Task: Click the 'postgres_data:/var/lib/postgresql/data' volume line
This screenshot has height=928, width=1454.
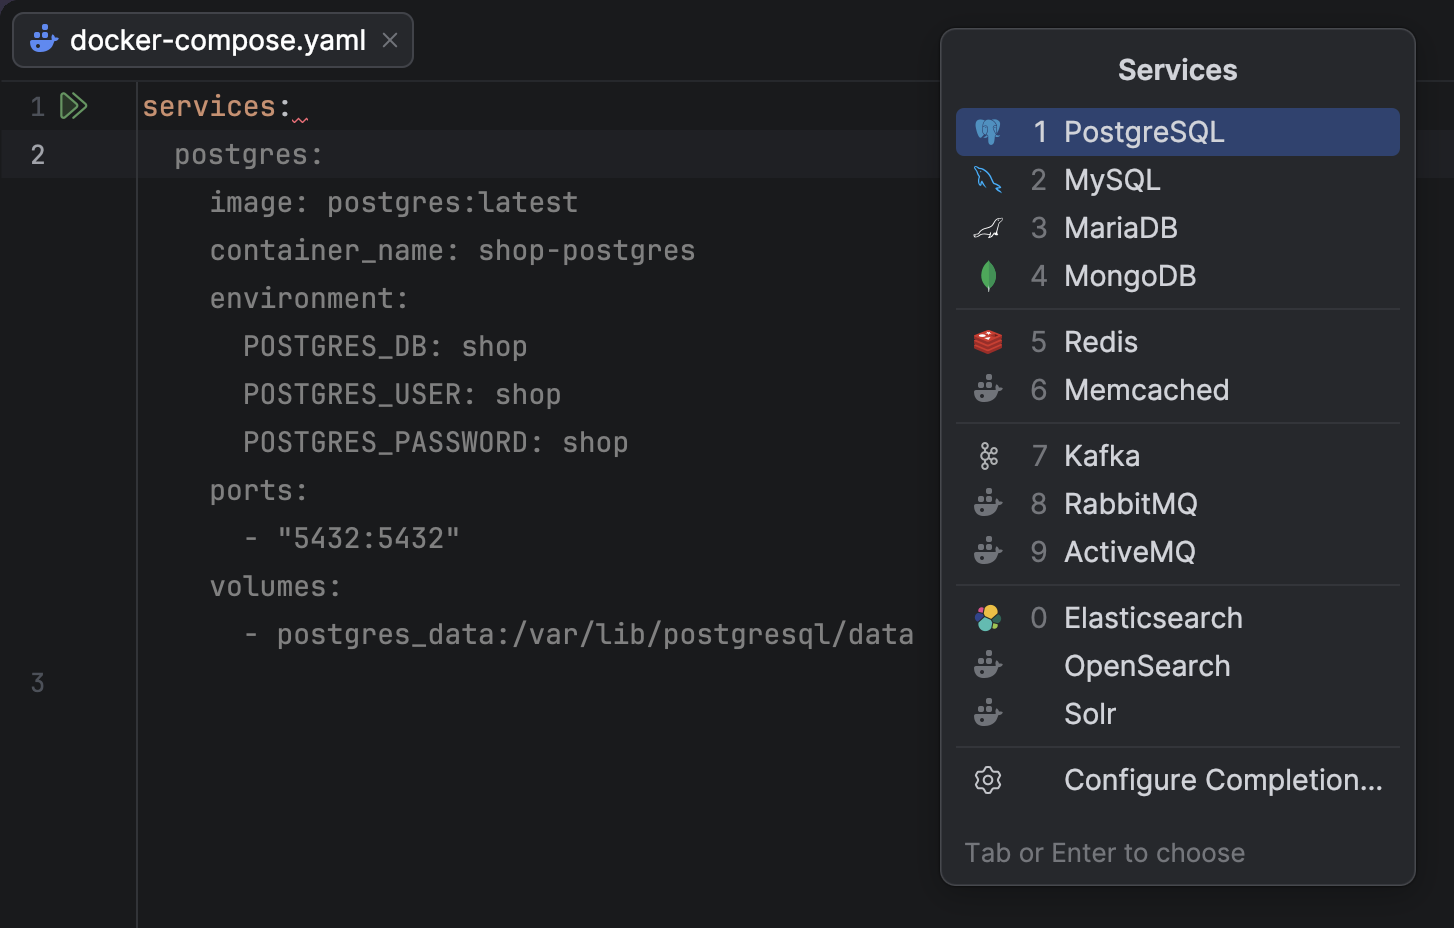Action: pos(595,635)
